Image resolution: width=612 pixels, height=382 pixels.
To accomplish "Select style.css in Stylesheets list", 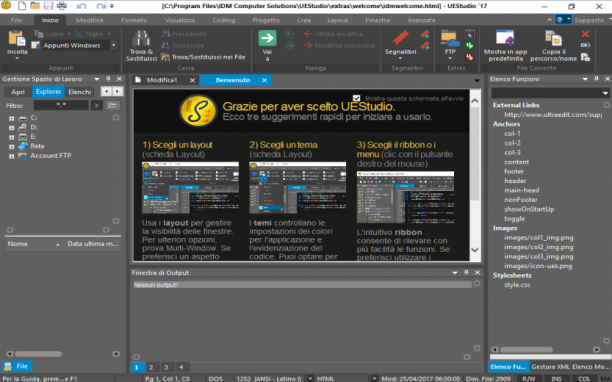I will 517,285.
